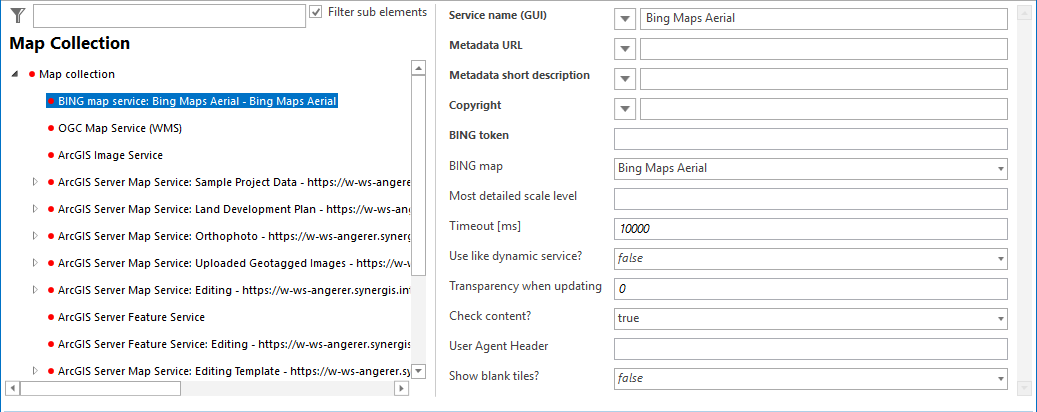Click the tree scroll down arrow
The width and height of the screenshot is (1037, 412).
(418, 370)
